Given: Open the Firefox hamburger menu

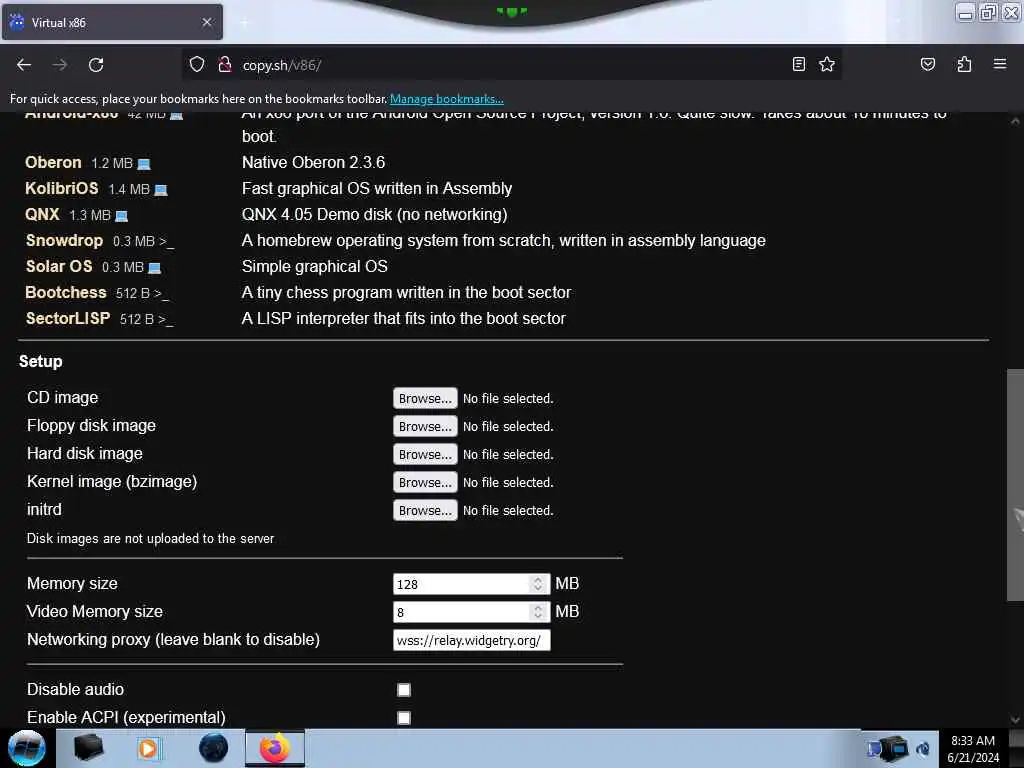Looking at the screenshot, I should [999, 64].
